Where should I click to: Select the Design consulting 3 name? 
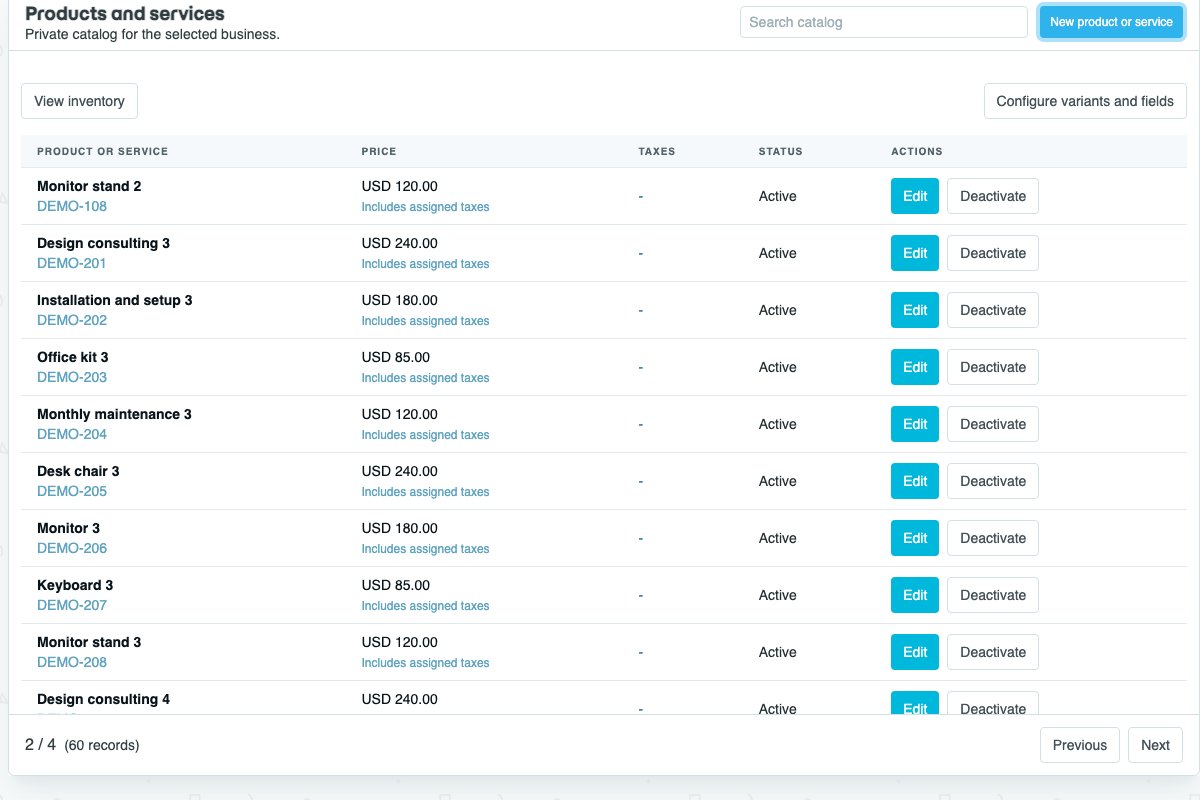103,243
